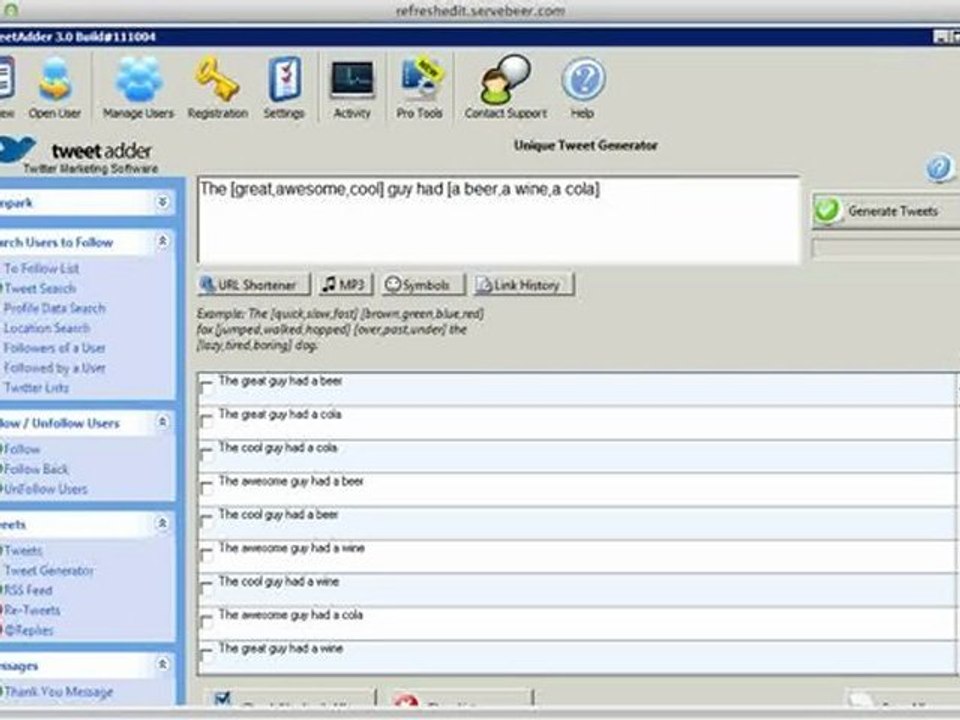The width and height of the screenshot is (960, 720).
Task: Collapse the Messages sidebar panel
Action: point(162,664)
